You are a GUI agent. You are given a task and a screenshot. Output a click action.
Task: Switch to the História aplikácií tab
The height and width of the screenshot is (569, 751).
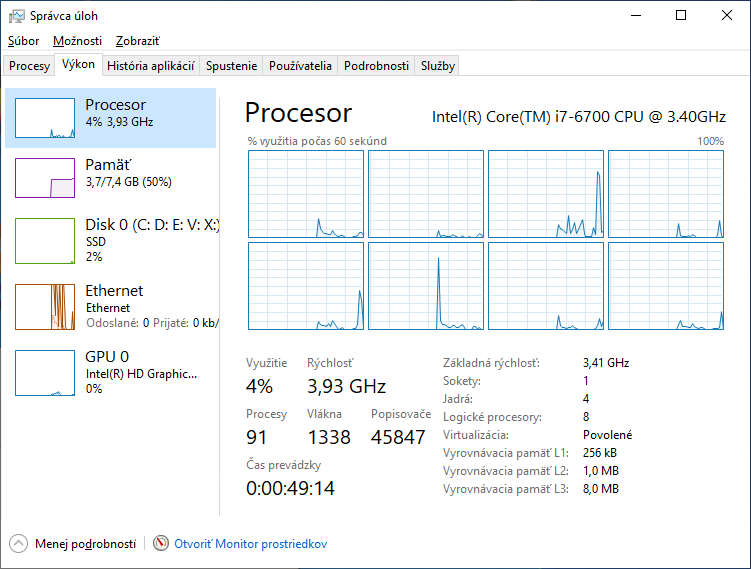click(x=150, y=66)
